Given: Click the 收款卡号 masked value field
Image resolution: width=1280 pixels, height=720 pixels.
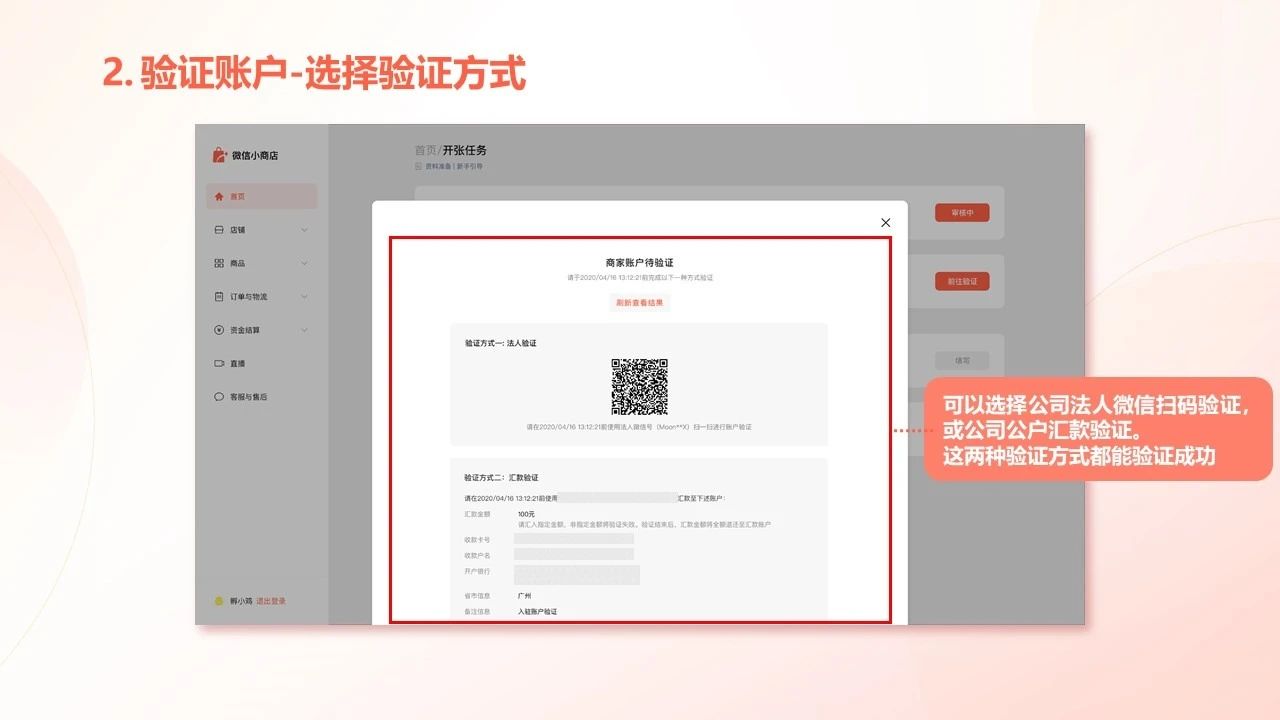Looking at the screenshot, I should [574, 539].
